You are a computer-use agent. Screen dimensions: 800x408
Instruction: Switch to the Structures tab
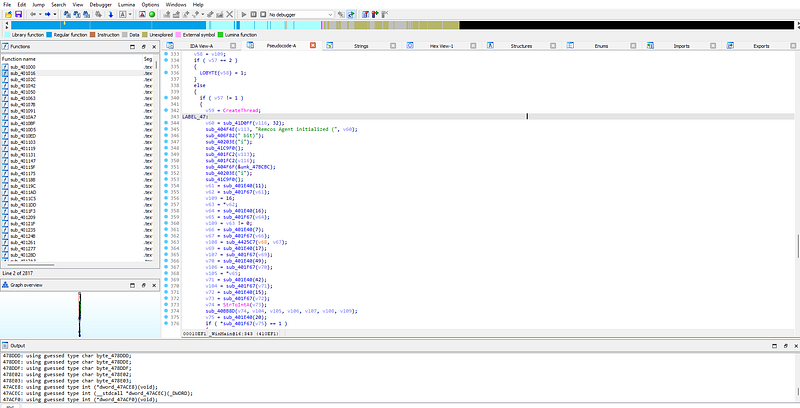click(521, 46)
